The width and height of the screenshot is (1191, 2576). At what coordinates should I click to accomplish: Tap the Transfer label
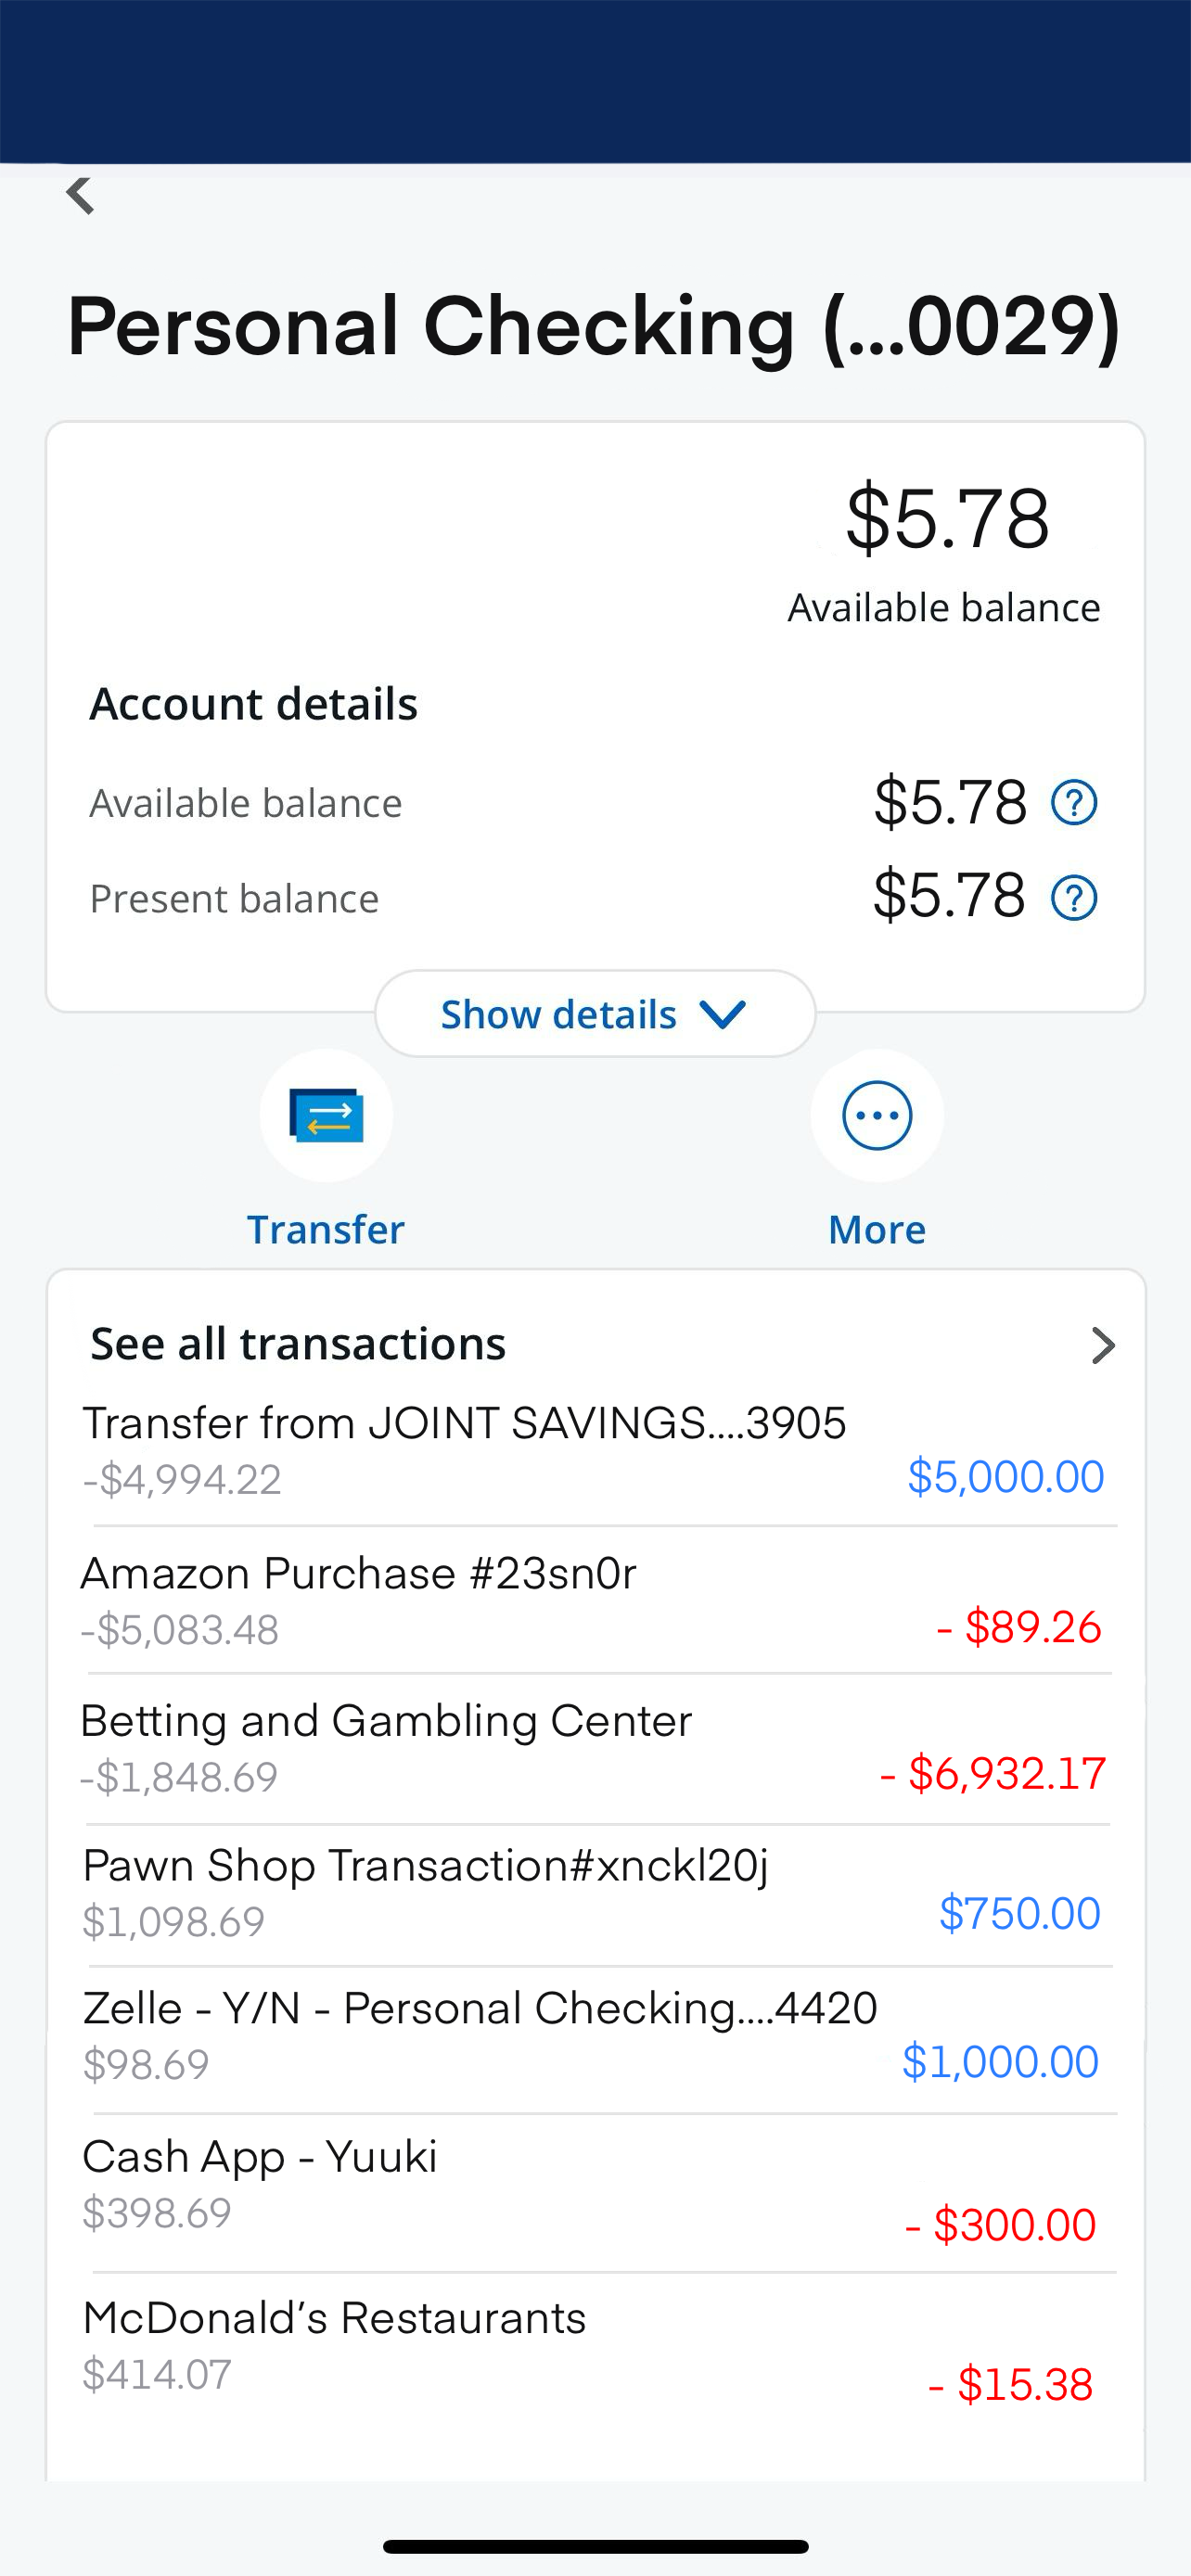326,1229
